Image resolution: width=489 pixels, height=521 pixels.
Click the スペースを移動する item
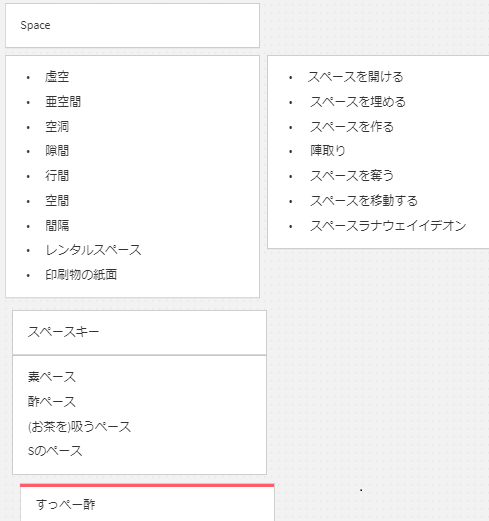pos(364,201)
